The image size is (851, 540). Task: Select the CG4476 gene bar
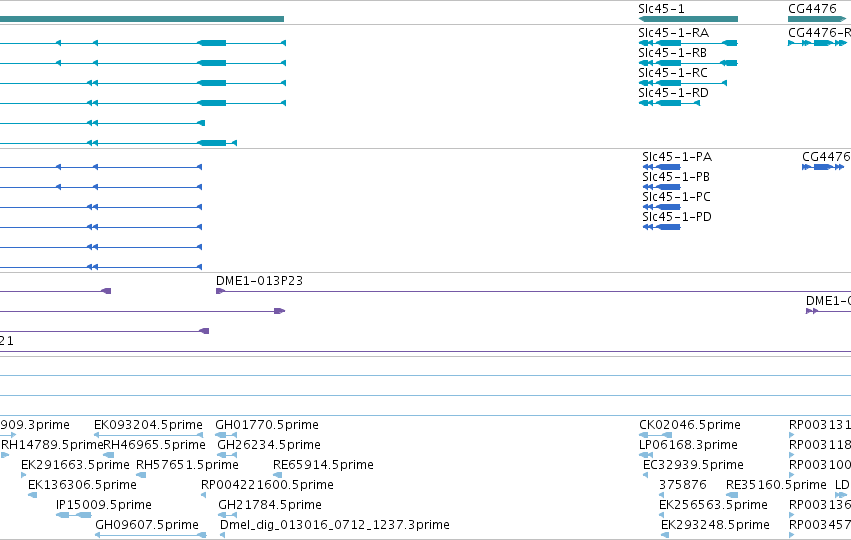817,19
